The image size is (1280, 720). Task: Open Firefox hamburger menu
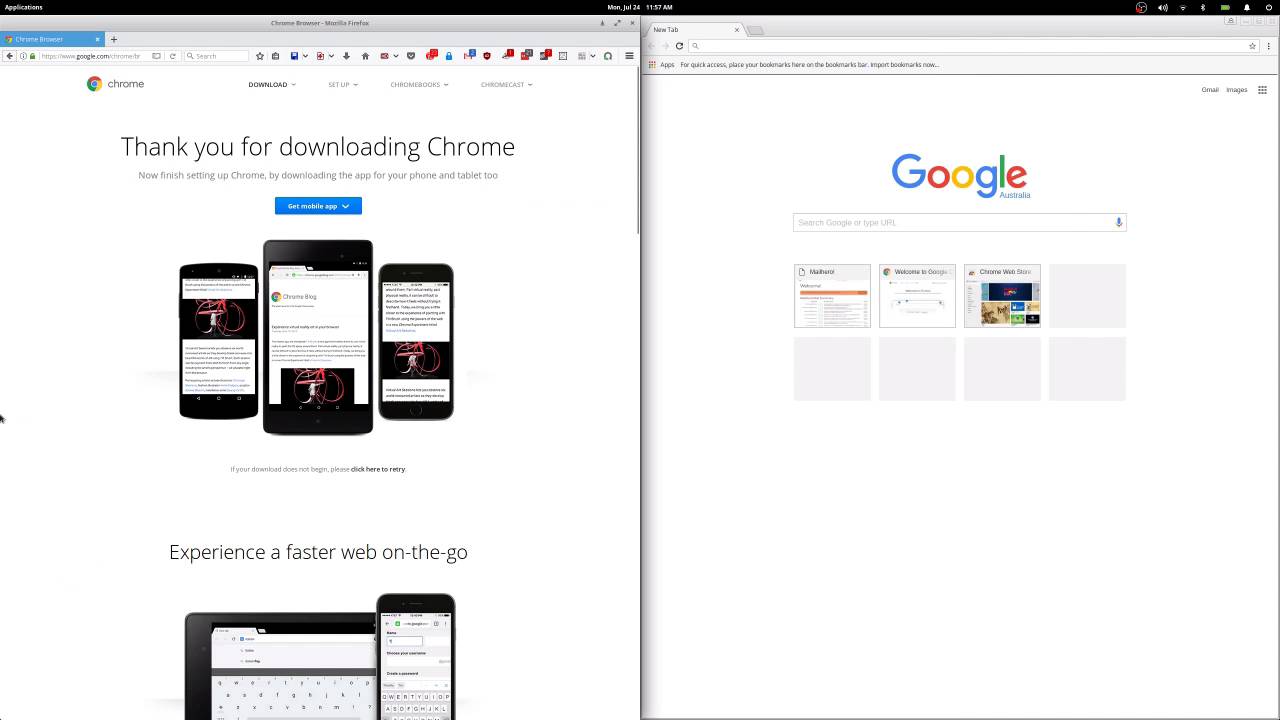pyautogui.click(x=629, y=56)
